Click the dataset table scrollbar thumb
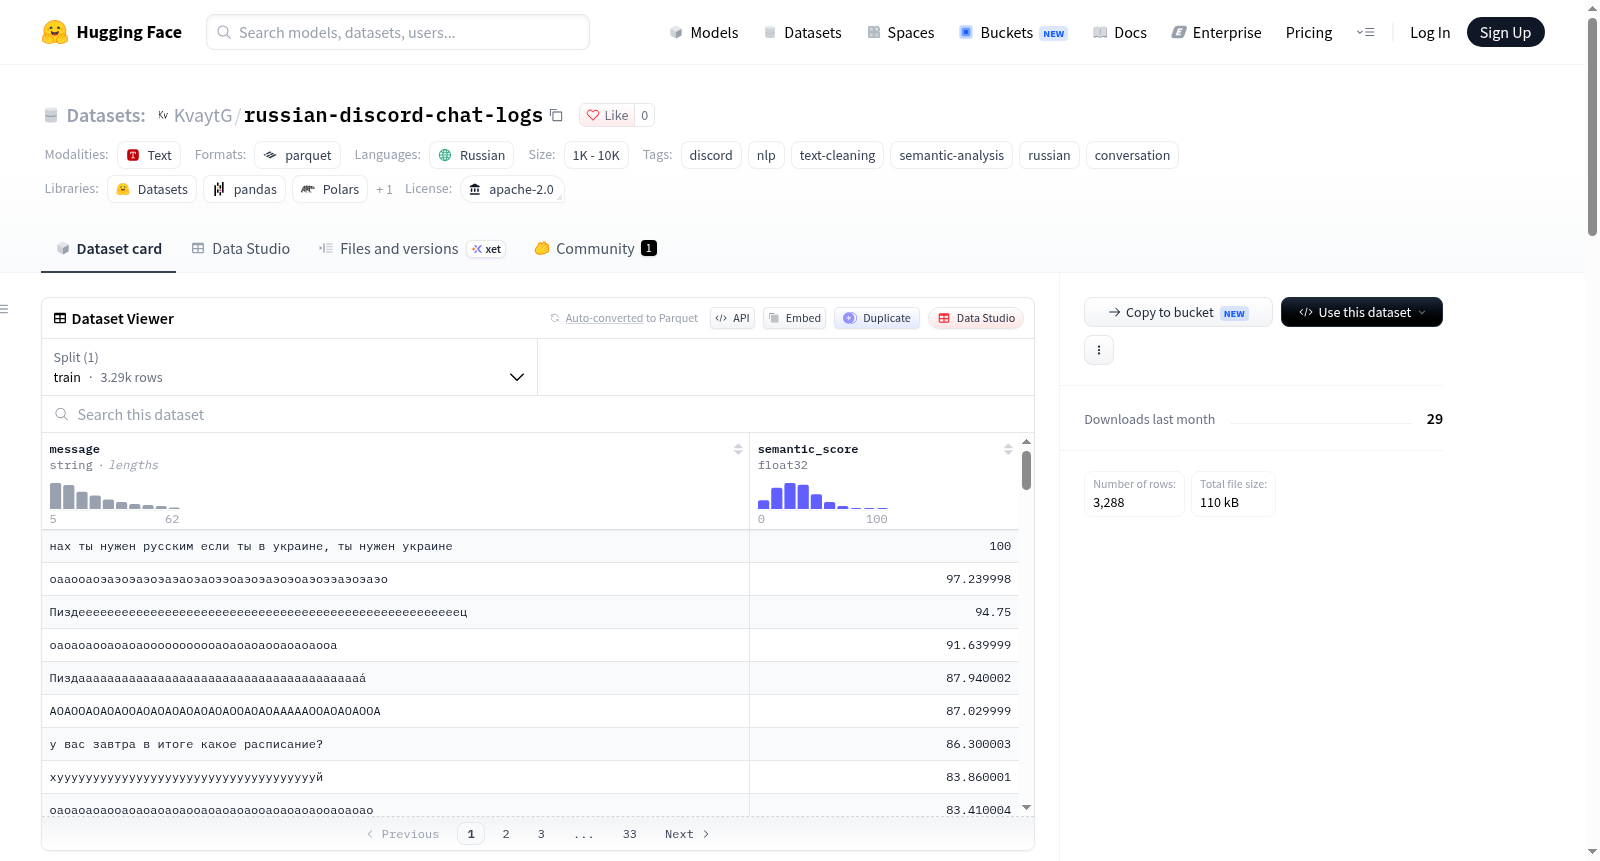 click(1026, 470)
